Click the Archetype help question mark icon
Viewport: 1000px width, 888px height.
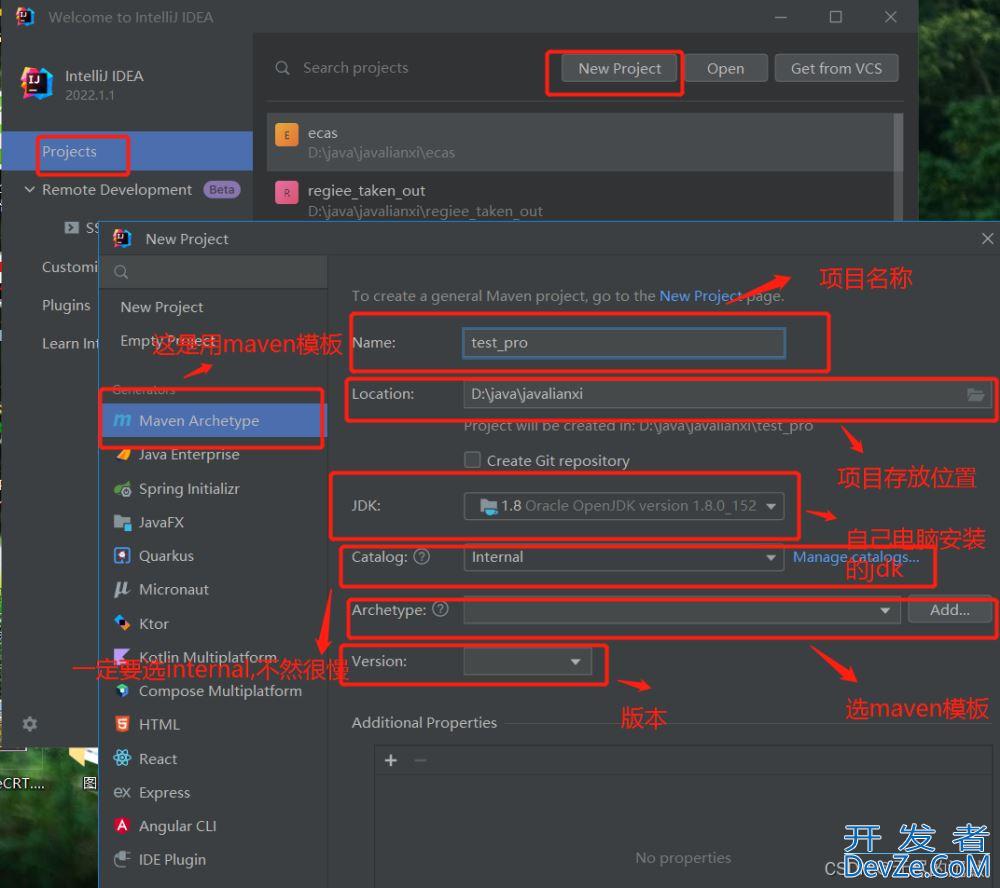tap(441, 609)
